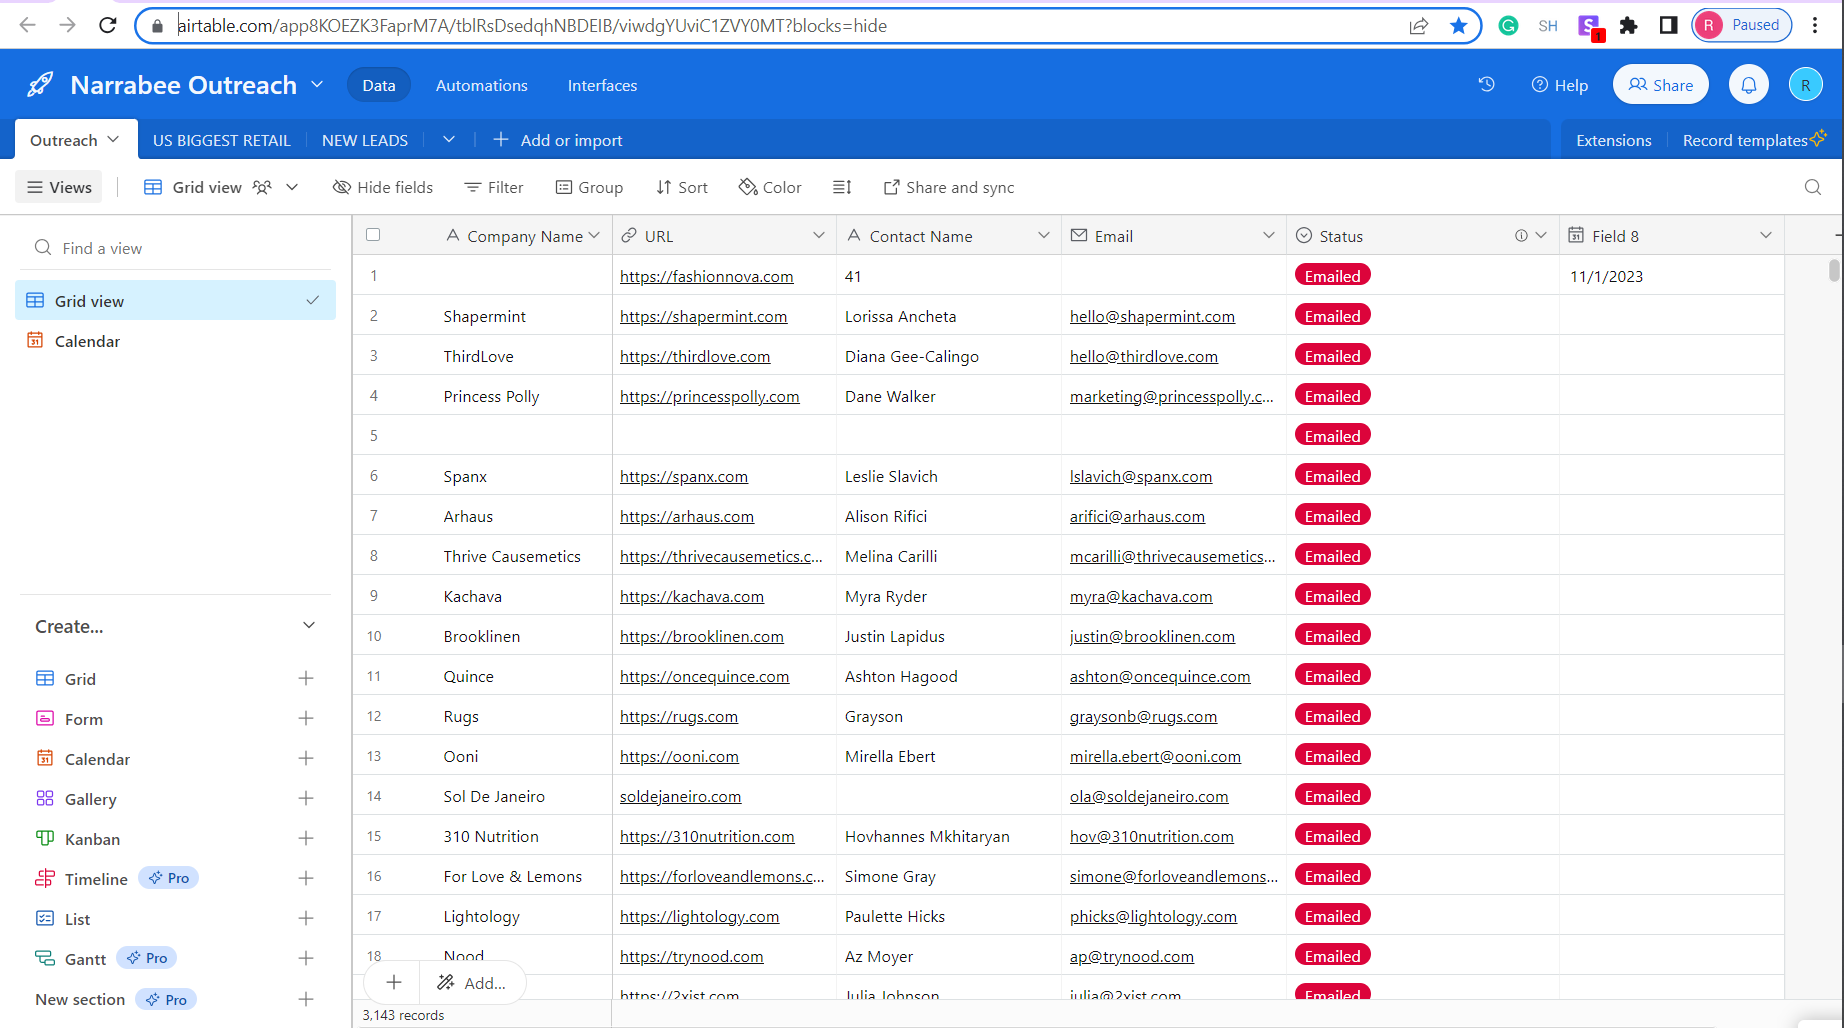The image size is (1844, 1028).
Task: Open the row height icon
Action: [x=842, y=187]
